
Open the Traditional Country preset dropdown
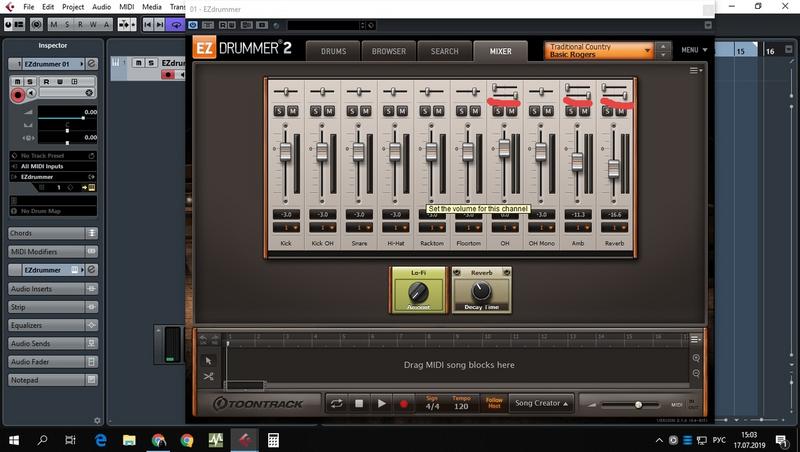[598, 51]
